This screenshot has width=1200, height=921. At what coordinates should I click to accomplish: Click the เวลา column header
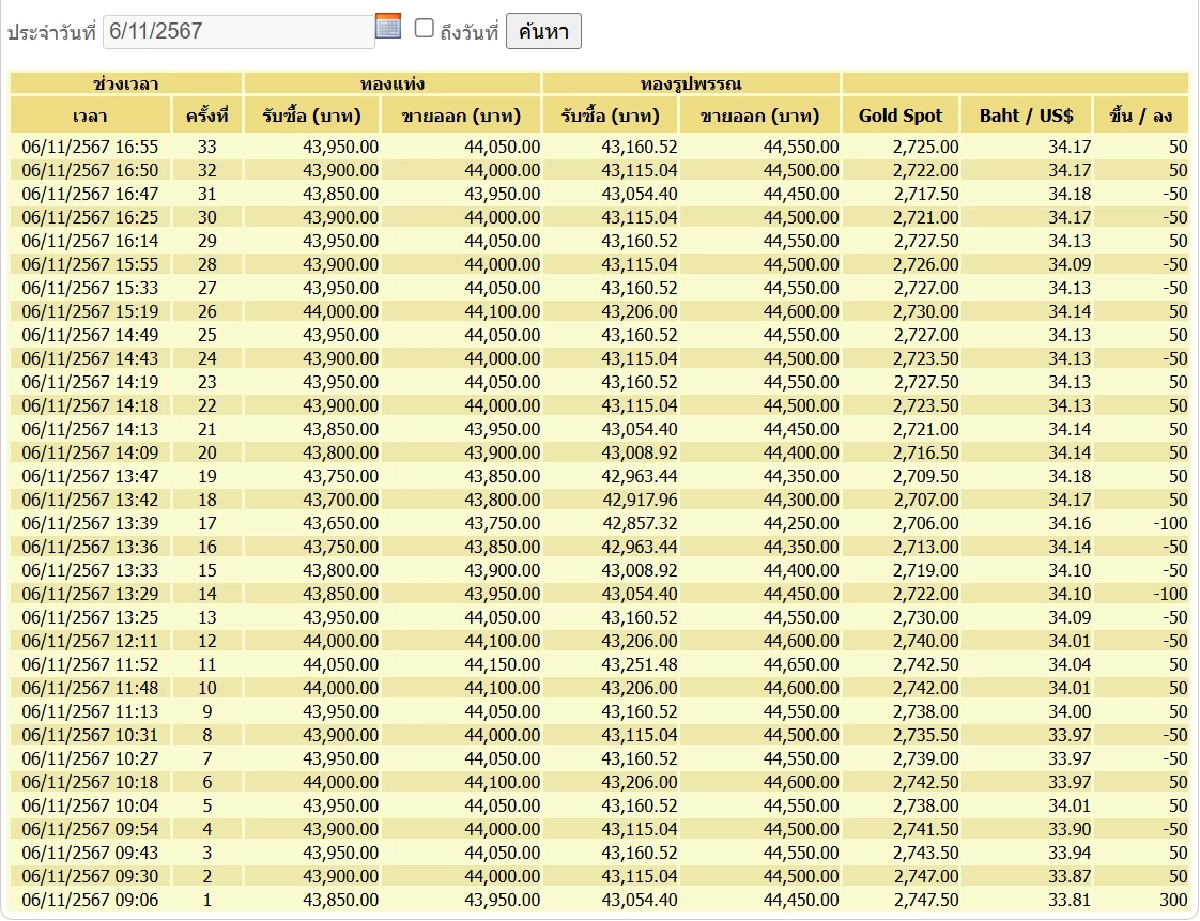[x=91, y=116]
